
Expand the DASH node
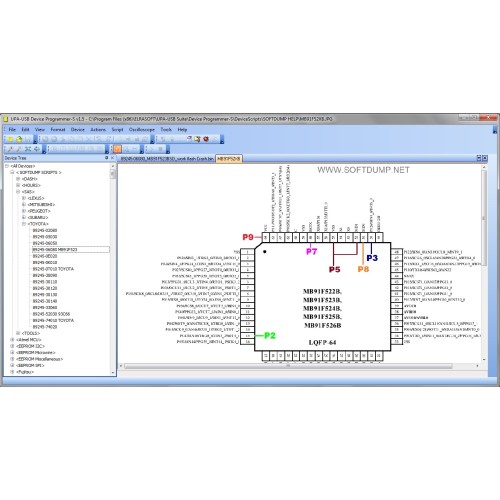click(x=18, y=179)
